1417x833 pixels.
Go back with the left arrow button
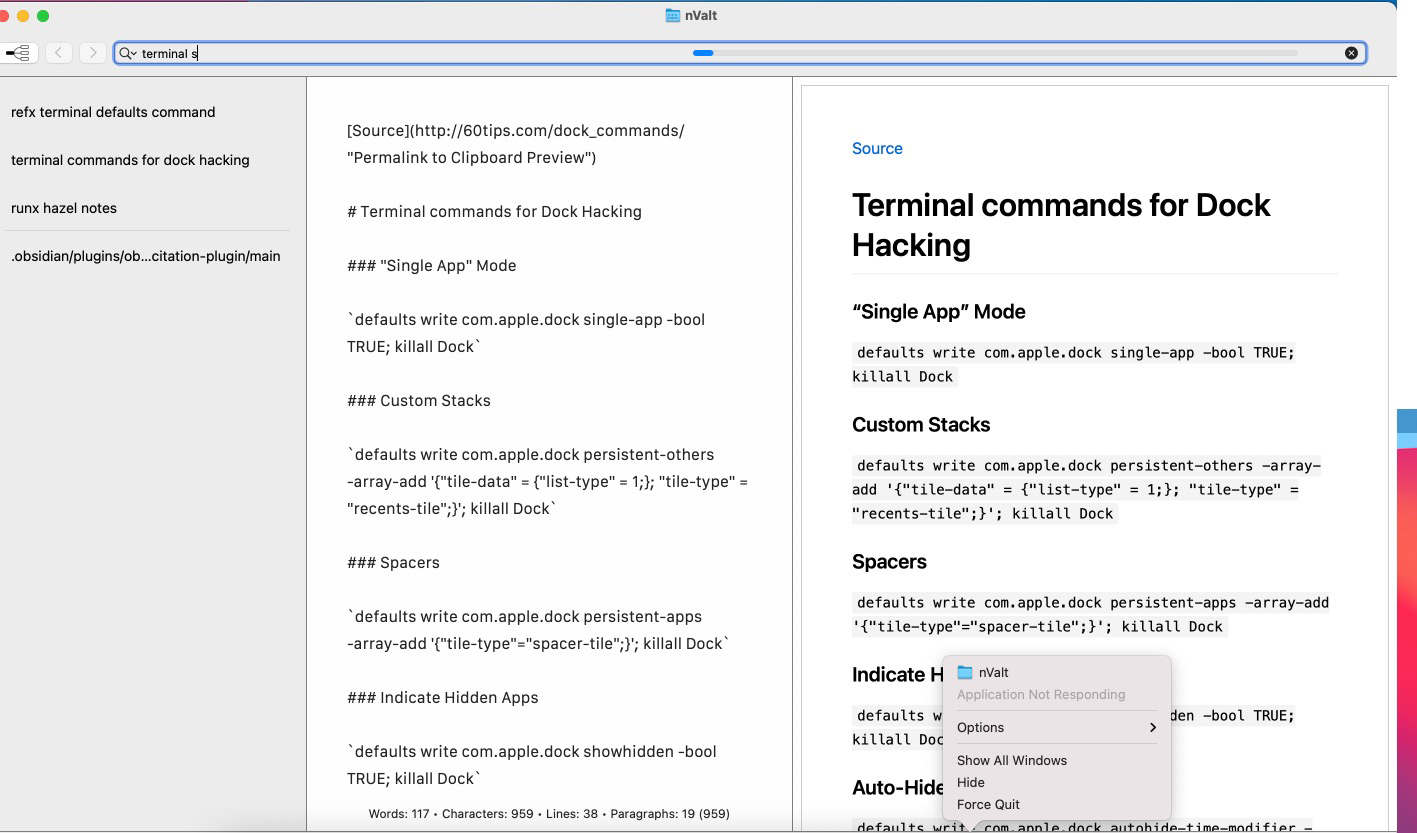point(59,53)
